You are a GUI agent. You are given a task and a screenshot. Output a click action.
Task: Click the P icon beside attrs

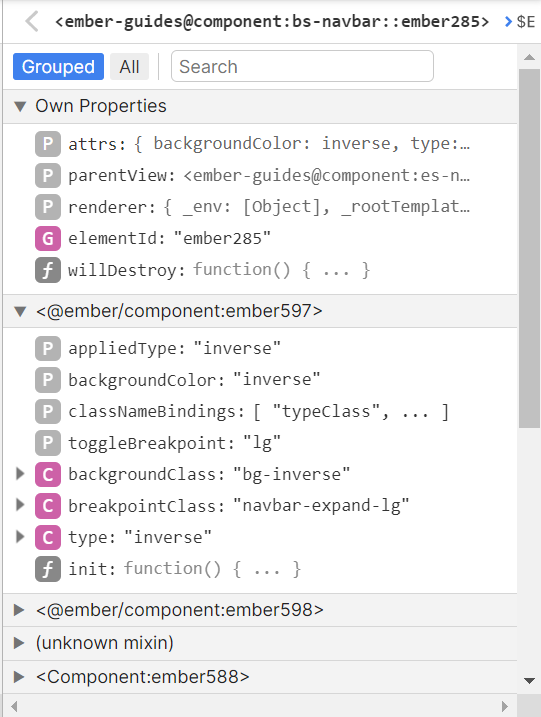pos(48,144)
